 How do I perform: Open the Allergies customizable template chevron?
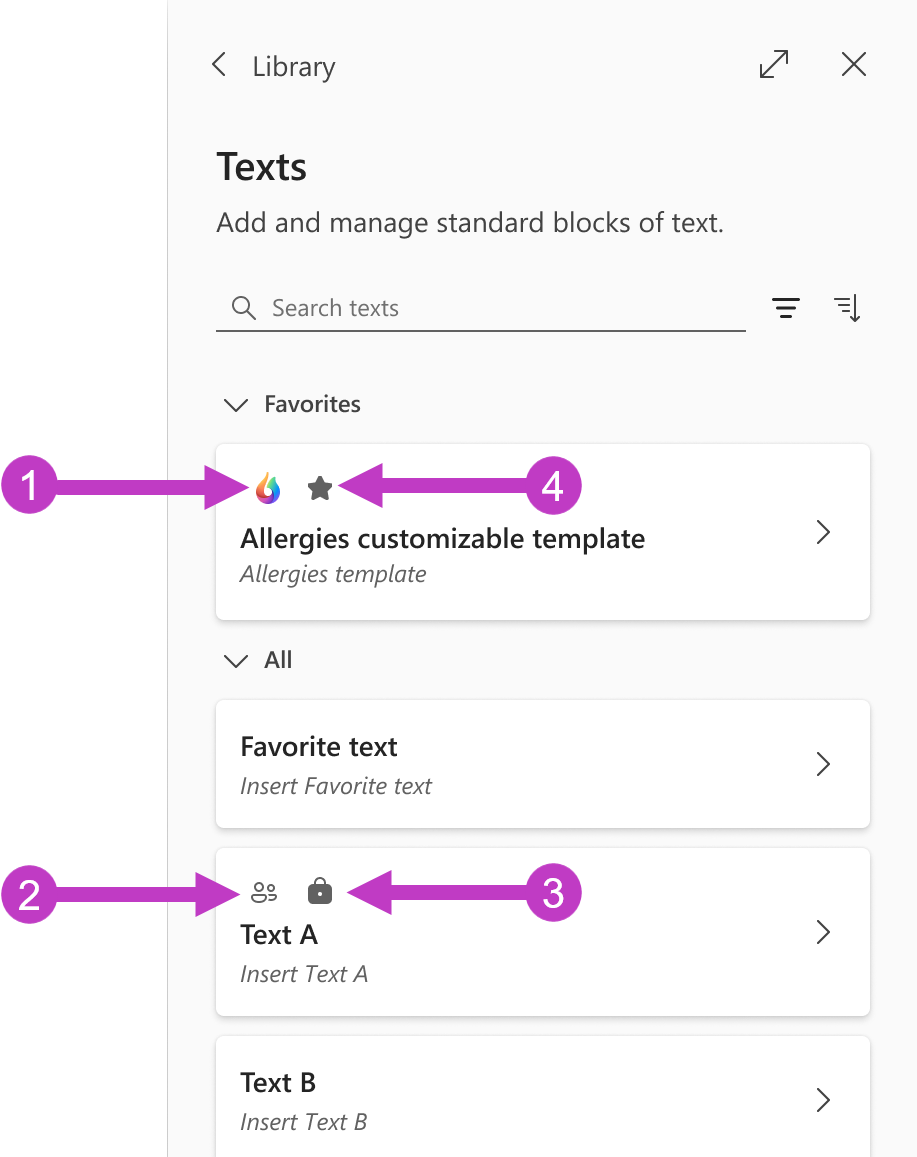823,532
